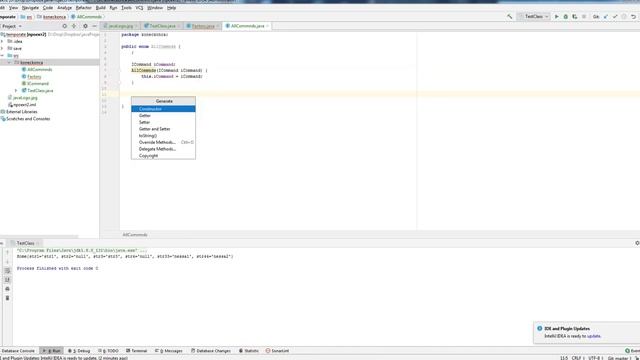This screenshot has width=640, height=360.
Task: Choose Copyright in Generate popup
Action: (163, 156)
